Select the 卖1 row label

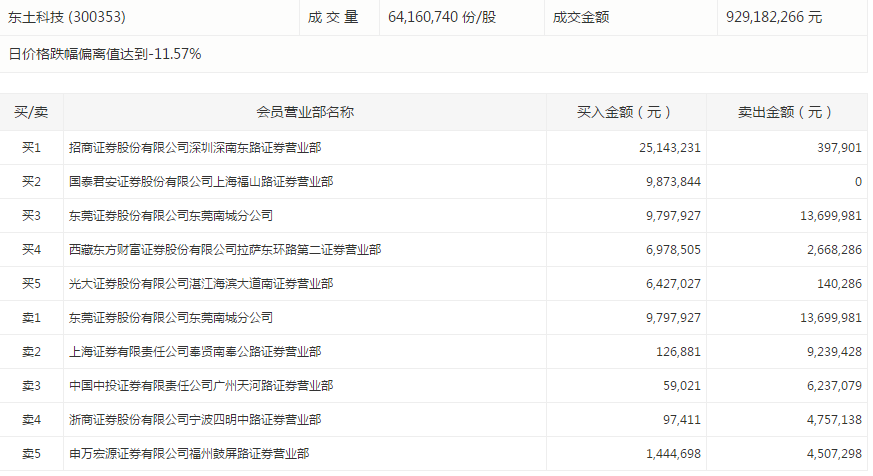click(x=31, y=317)
